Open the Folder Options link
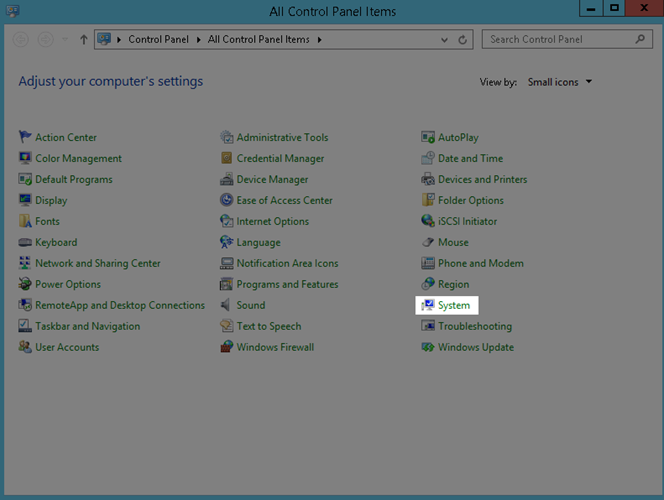This screenshot has height=500, width=664. [x=470, y=200]
